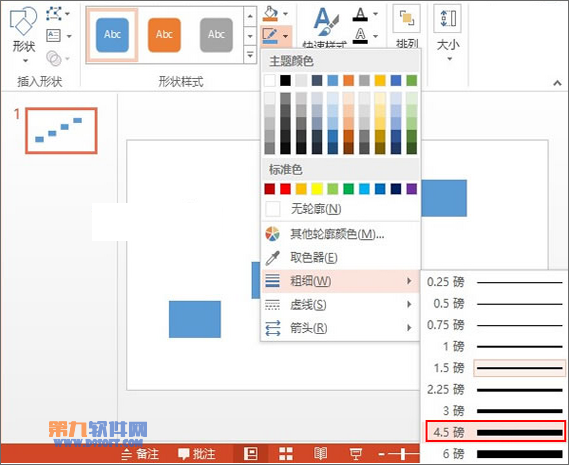Screen dimensions: 569x465
Task: Click the Shape Fill paint bucket icon
Action: click(x=270, y=13)
